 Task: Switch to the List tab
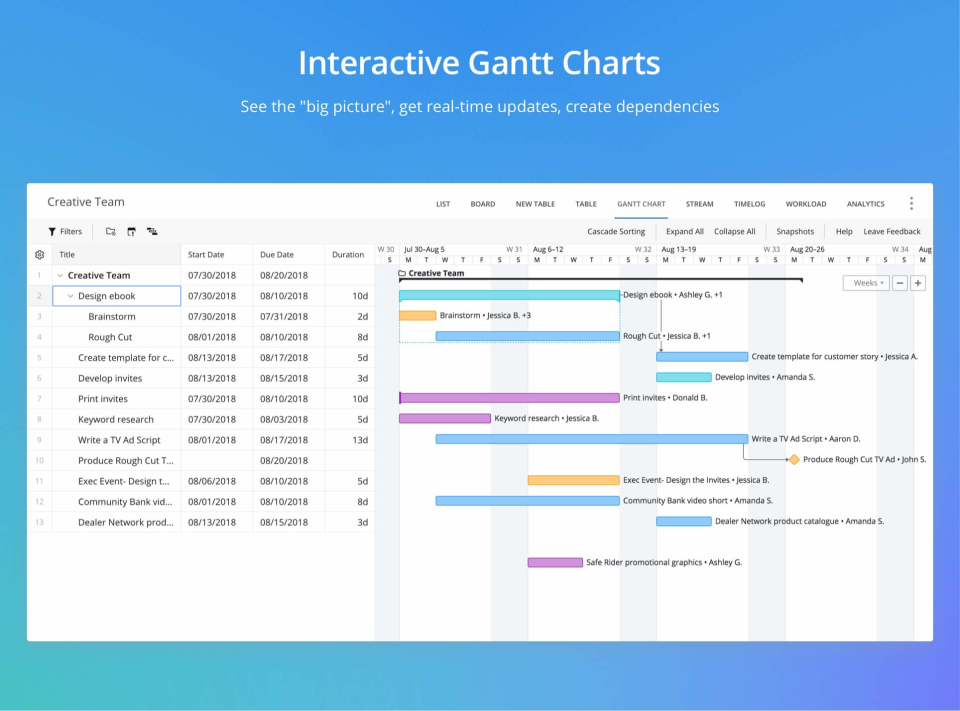tap(443, 204)
